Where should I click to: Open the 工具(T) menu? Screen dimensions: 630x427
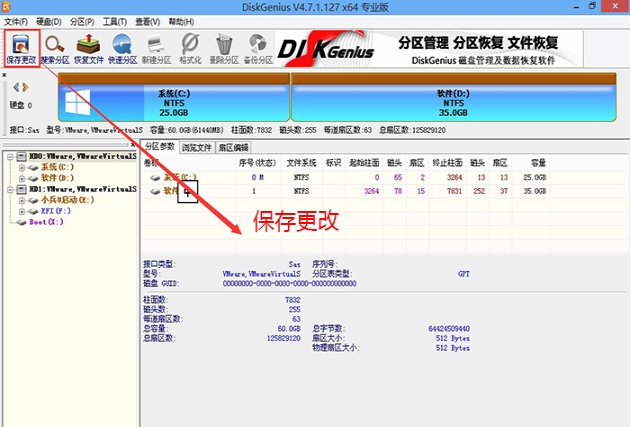(x=115, y=20)
